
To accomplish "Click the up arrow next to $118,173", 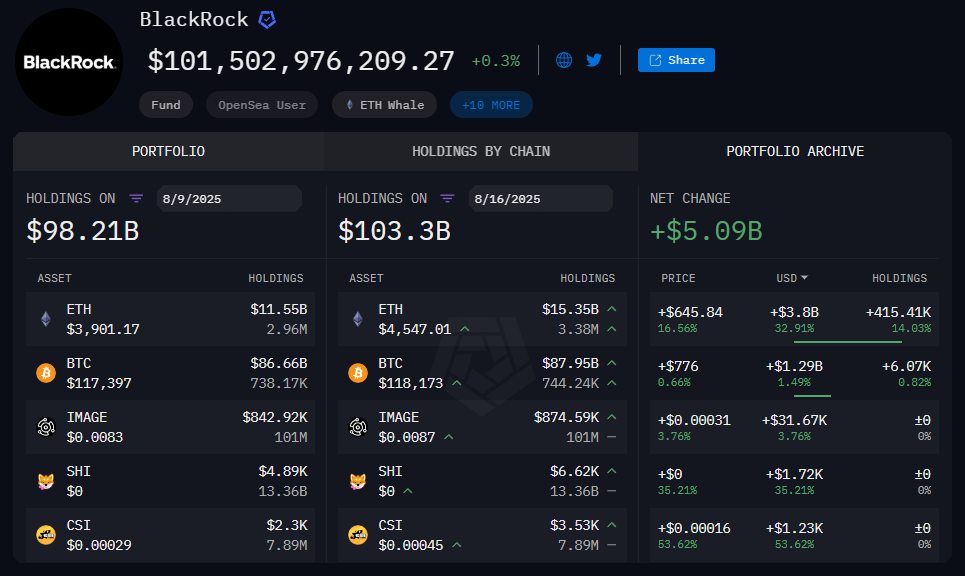I will click(x=457, y=383).
